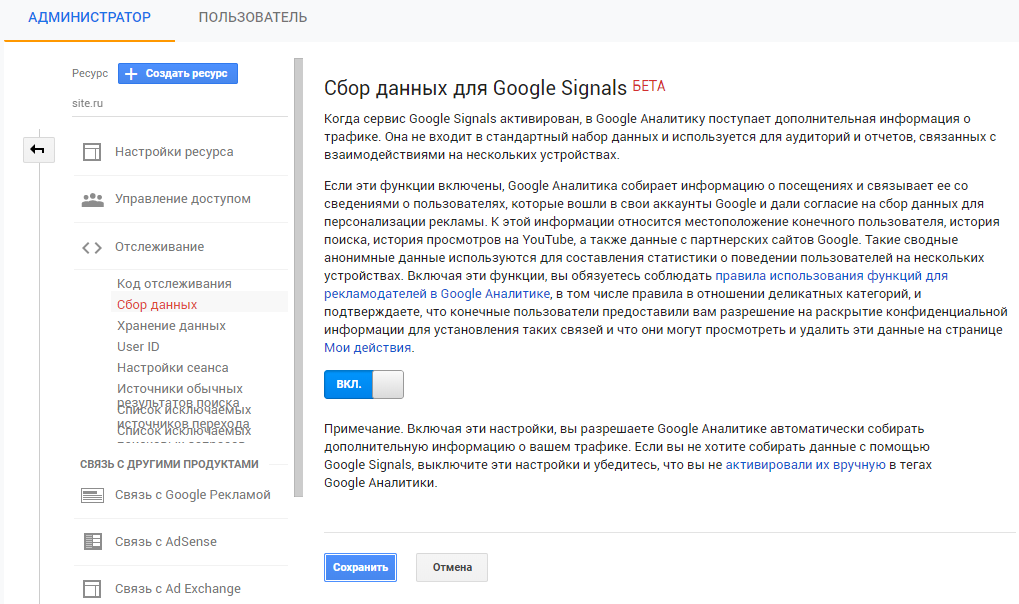The height and width of the screenshot is (604, 1019).
Task: Click the Настройки ресурса window icon
Action: pos(92,152)
